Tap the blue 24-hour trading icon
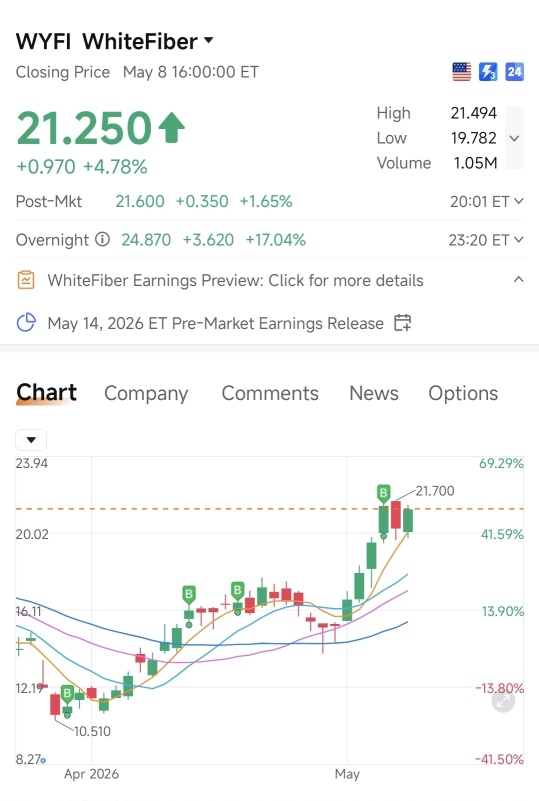This screenshot has height=801, width=539. (x=514, y=72)
